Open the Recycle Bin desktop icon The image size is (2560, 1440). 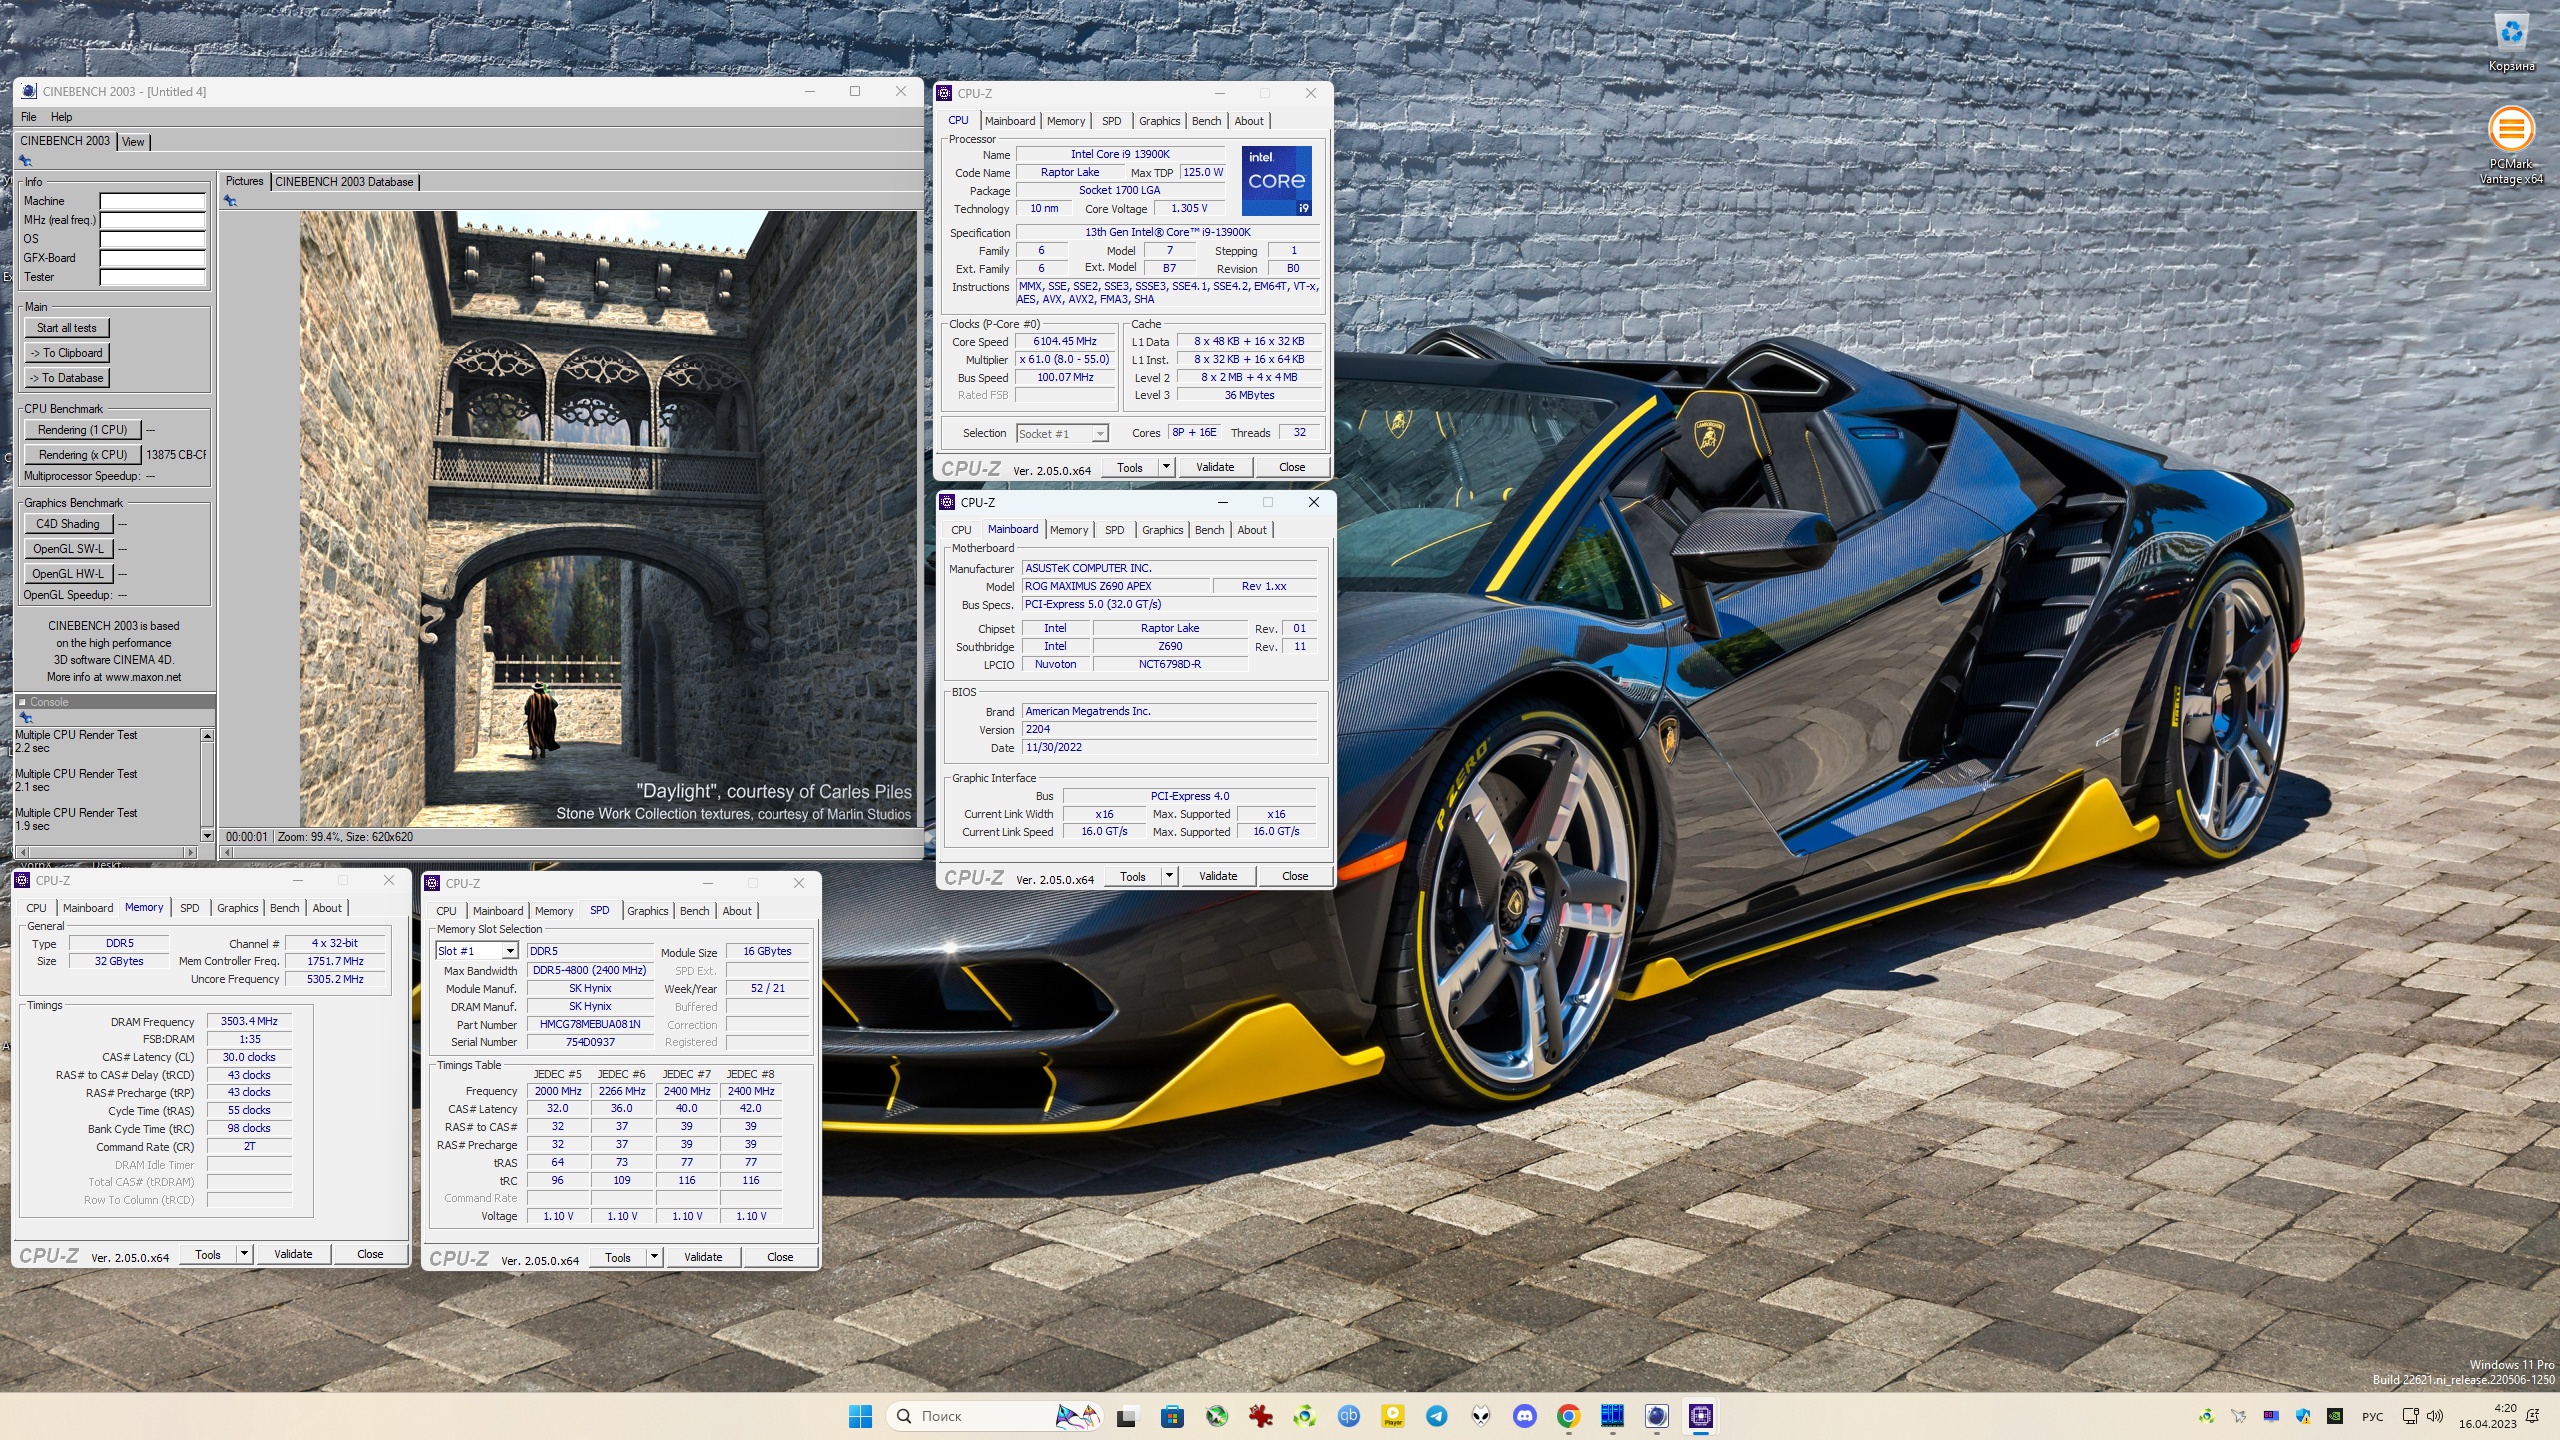tap(2511, 42)
